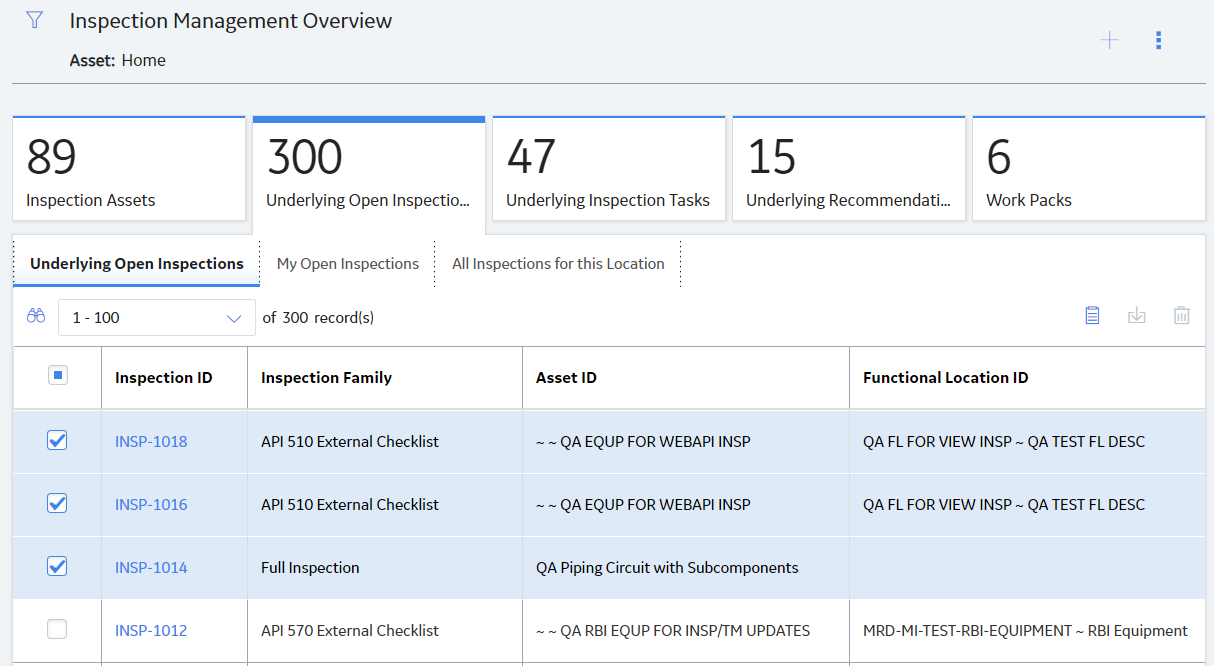Select the 89 Inspection Assets tile
The image size is (1214, 666).
[x=129, y=169]
